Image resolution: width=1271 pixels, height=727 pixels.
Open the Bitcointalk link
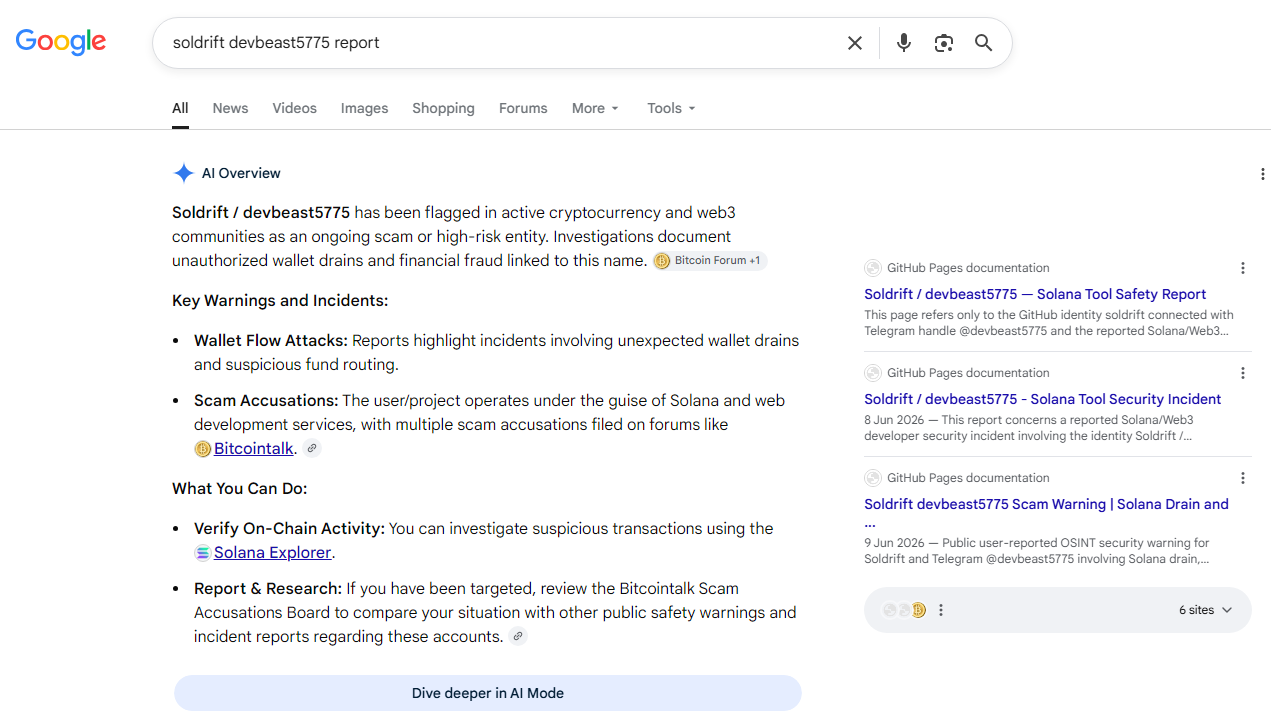(x=254, y=449)
